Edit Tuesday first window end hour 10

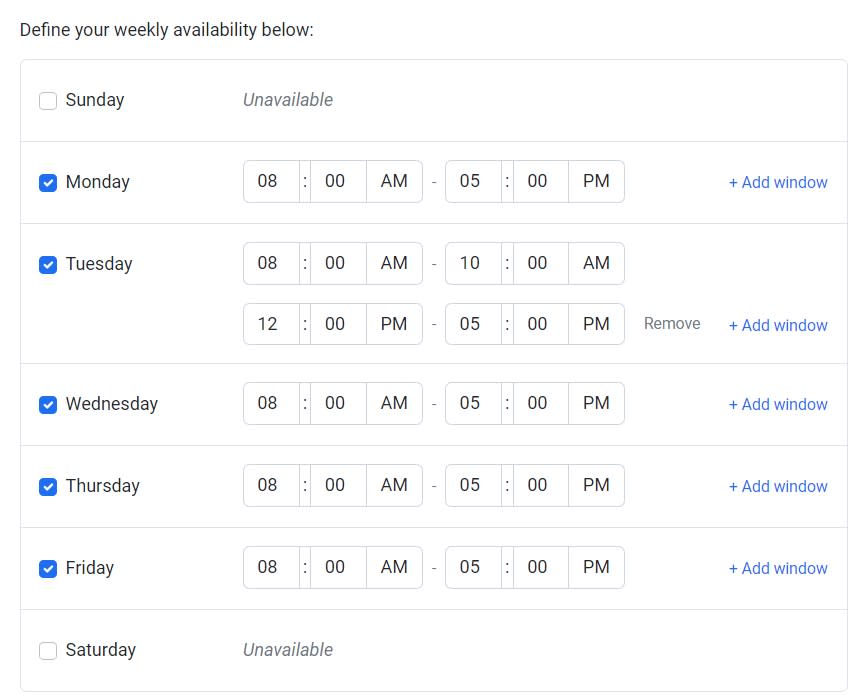point(473,263)
